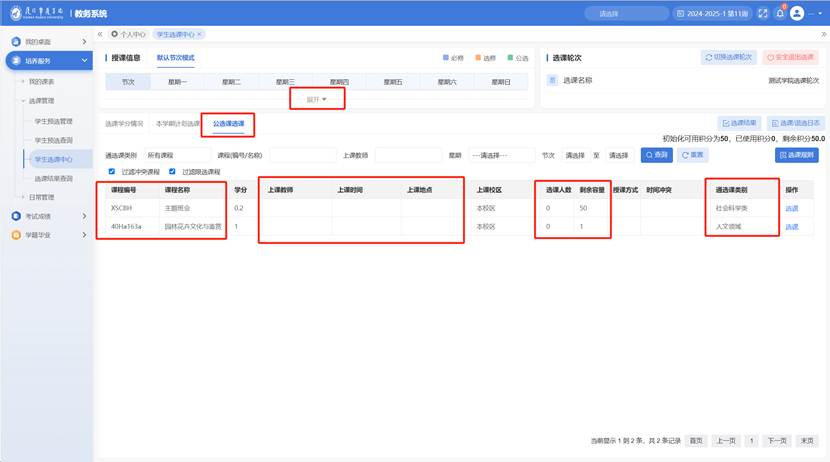This screenshot has width=830, height=462.
Task: Uncheck the 过滤限选课程 checkbox
Action: pyautogui.click(x=173, y=171)
